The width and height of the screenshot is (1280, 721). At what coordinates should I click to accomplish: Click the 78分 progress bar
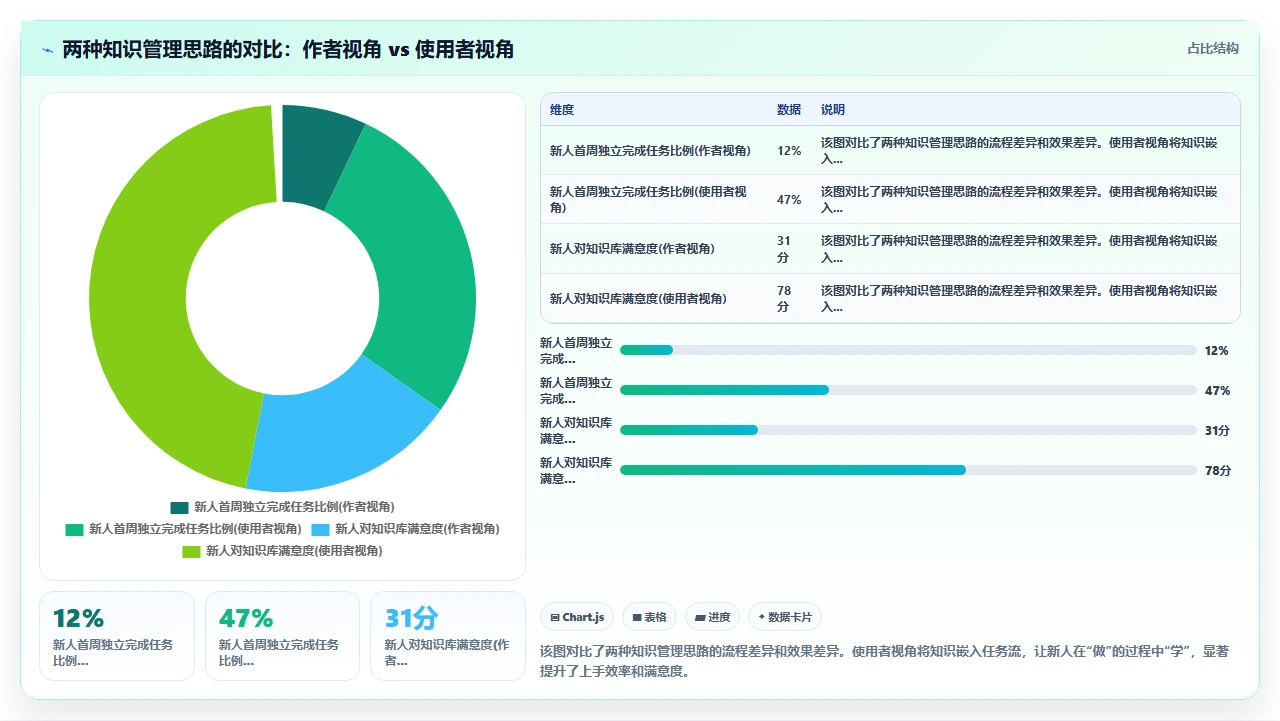[908, 470]
